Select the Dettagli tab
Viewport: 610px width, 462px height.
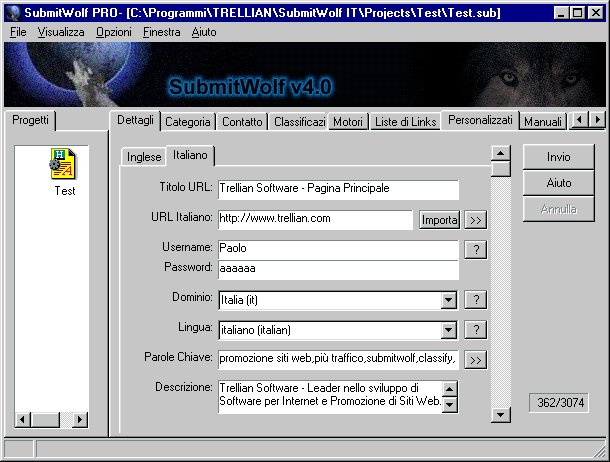tap(135, 120)
